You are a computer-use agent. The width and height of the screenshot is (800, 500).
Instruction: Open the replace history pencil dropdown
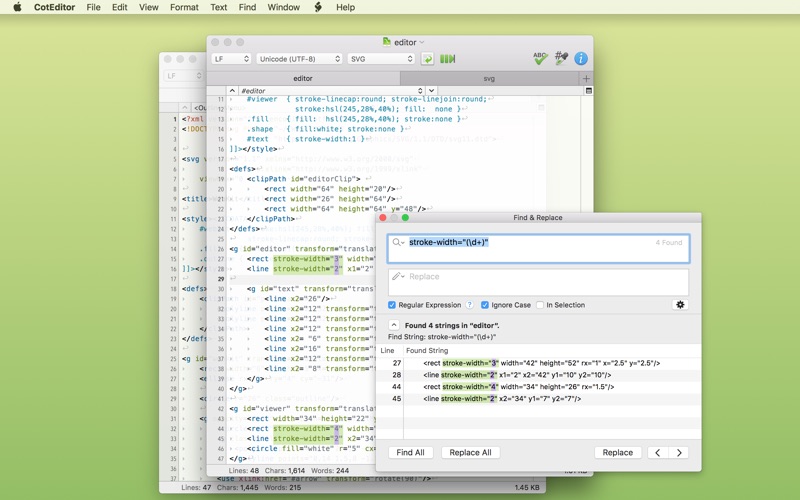click(398, 276)
